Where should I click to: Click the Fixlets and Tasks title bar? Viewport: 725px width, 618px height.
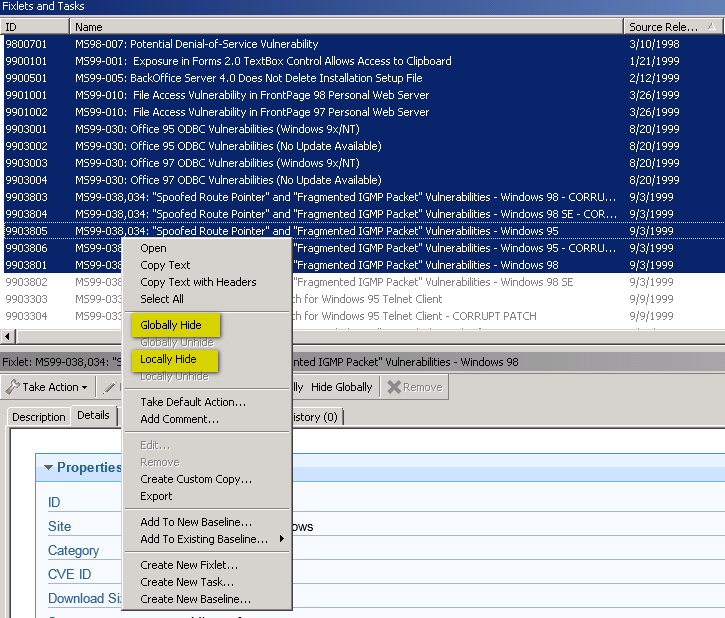pyautogui.click(x=362, y=6)
